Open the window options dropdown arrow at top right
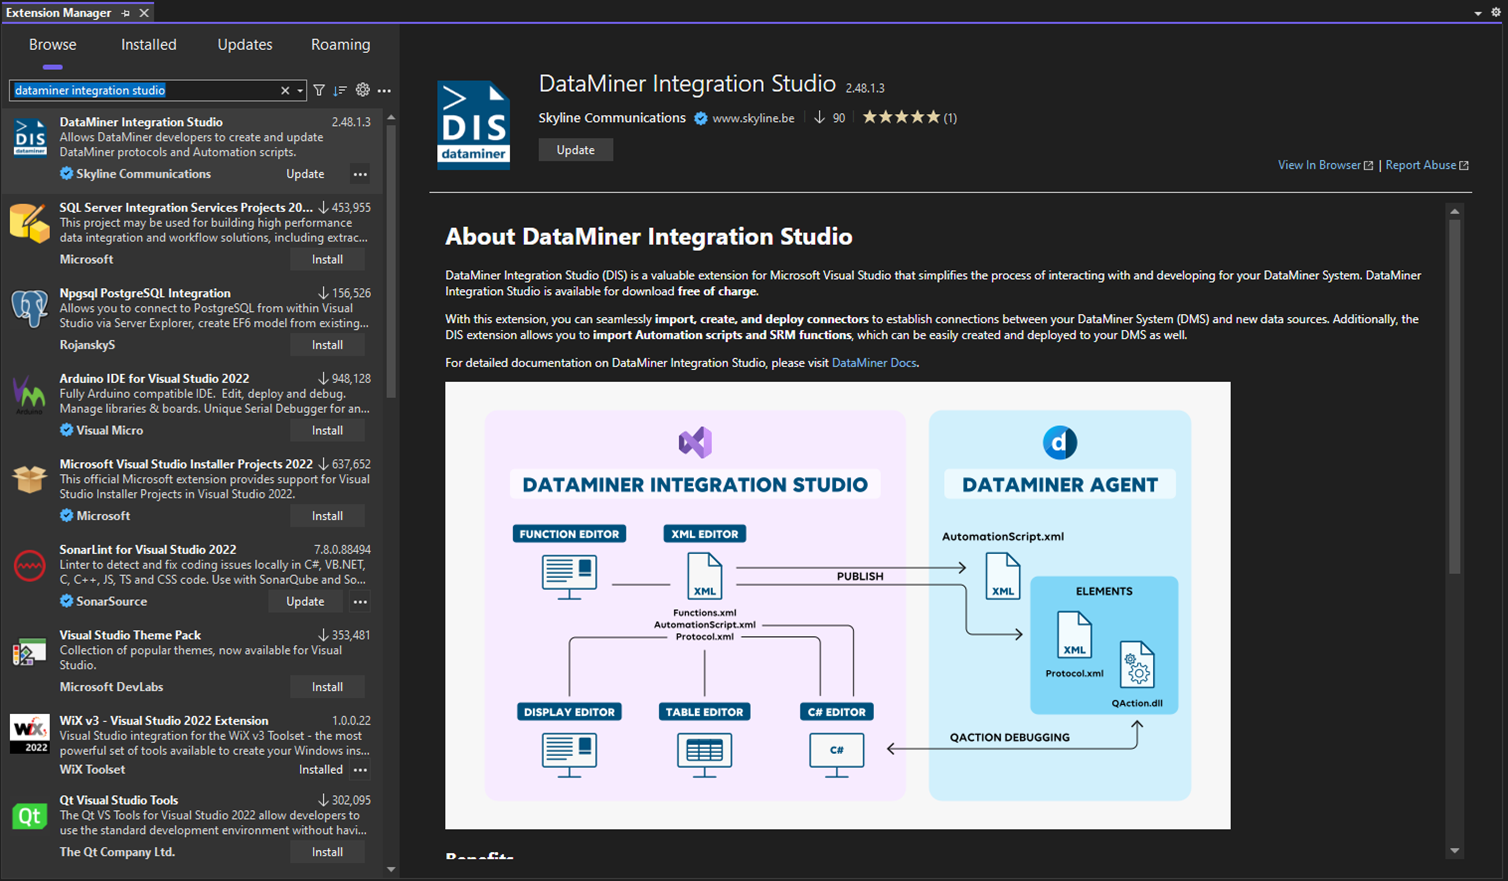This screenshot has height=881, width=1508. [x=1478, y=13]
